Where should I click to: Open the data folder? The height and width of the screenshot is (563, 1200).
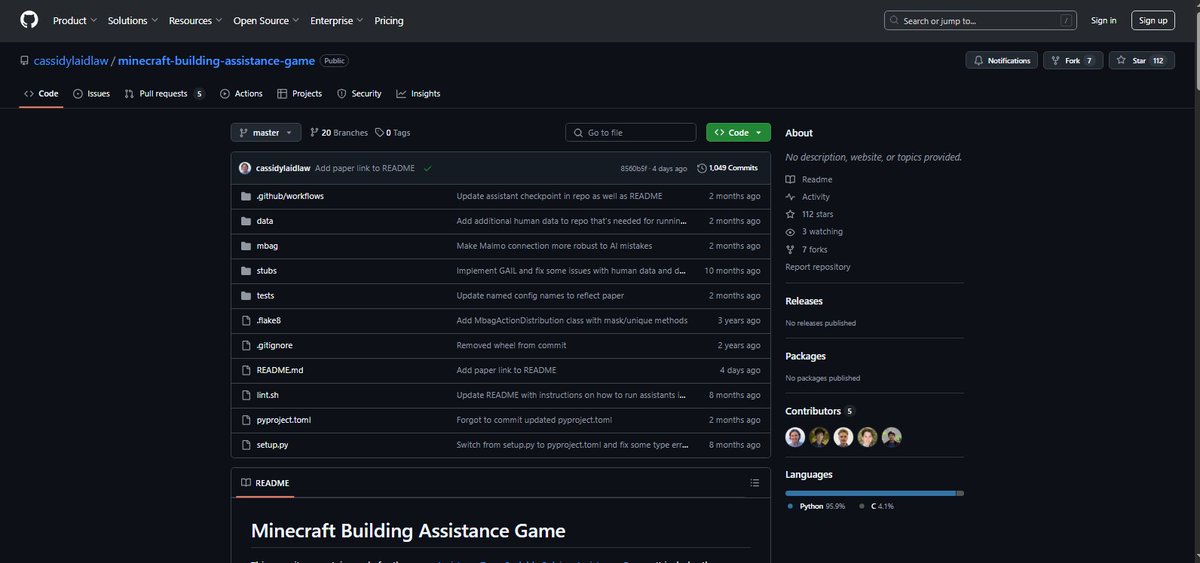265,221
